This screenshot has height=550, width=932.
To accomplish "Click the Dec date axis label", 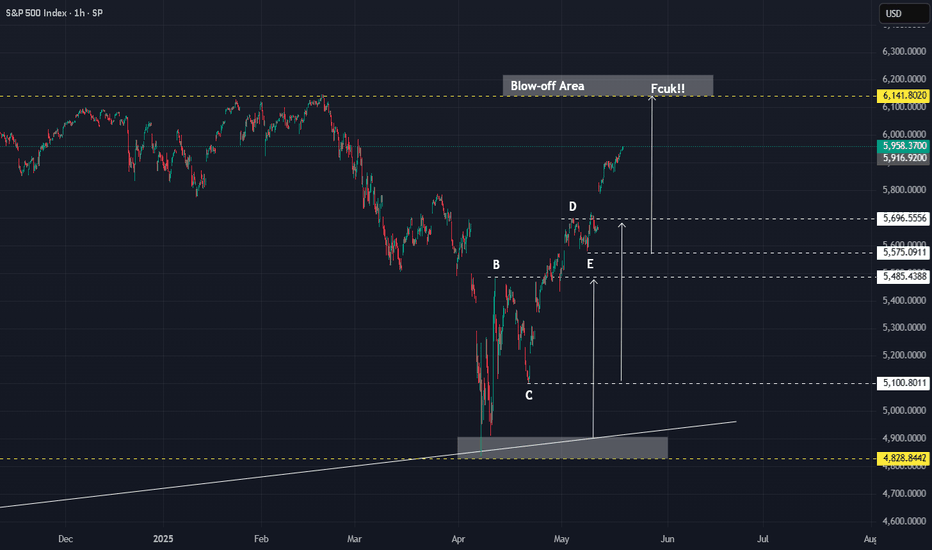I will (x=65, y=539).
